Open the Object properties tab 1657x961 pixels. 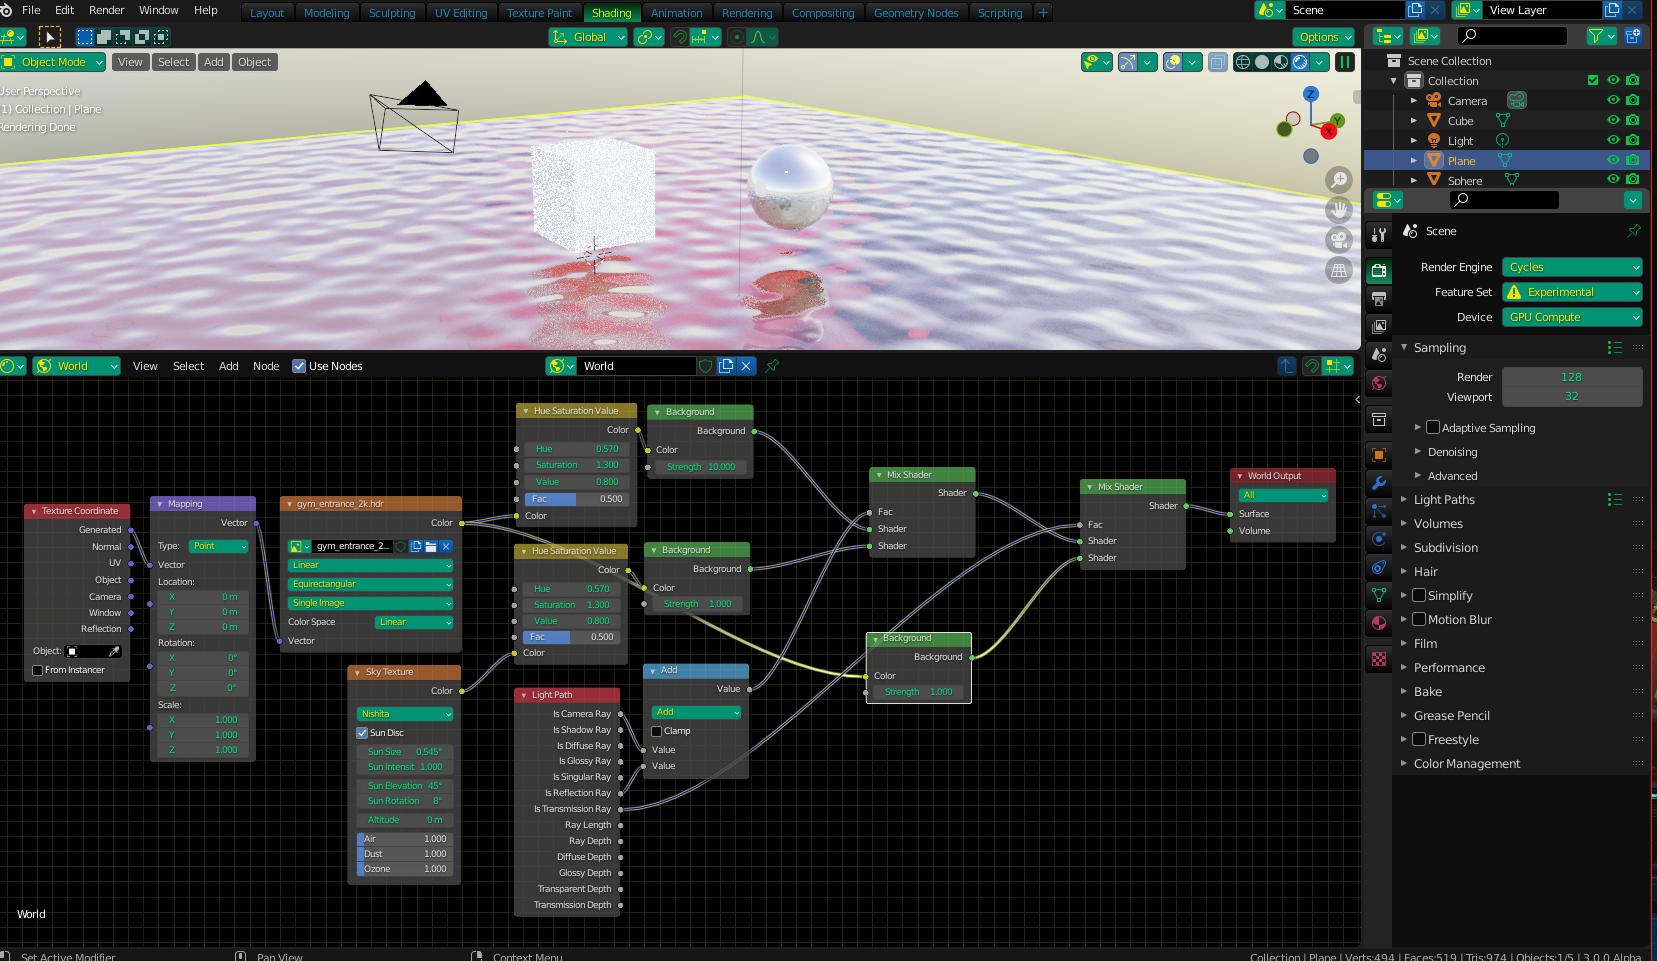tap(1378, 455)
